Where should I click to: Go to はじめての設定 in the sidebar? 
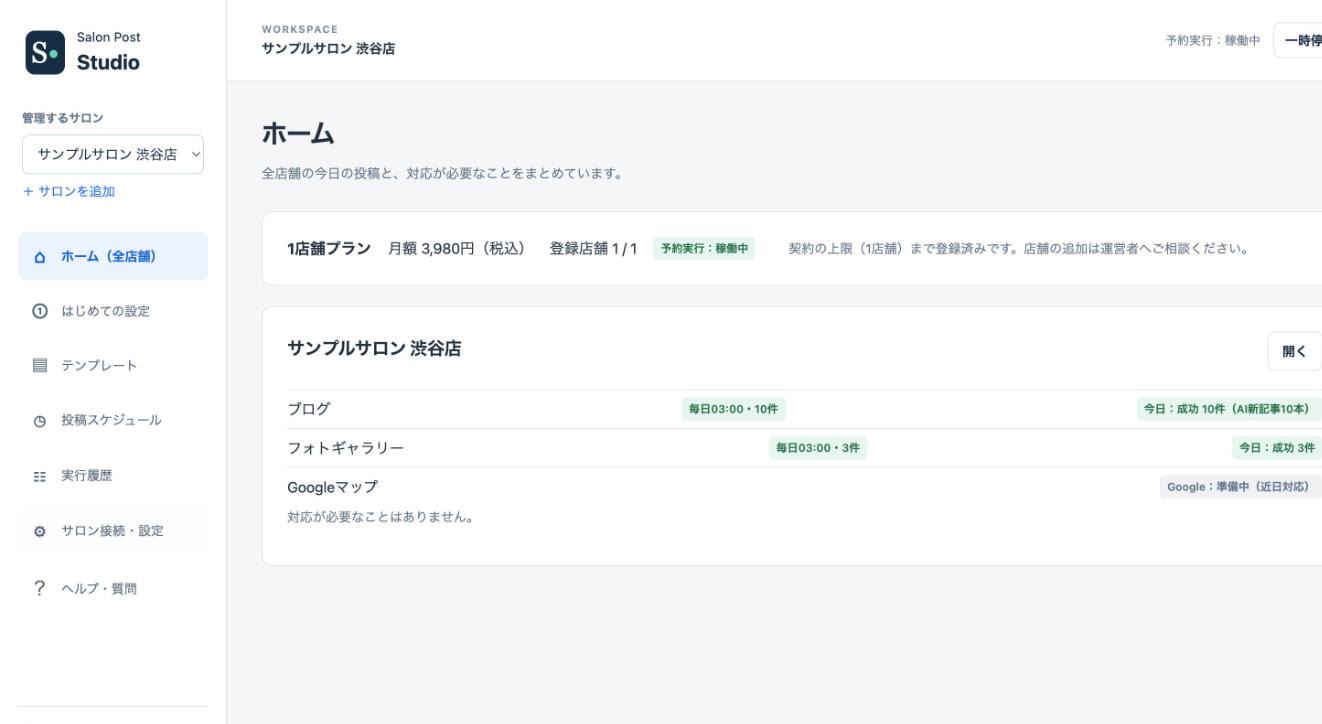113,311
